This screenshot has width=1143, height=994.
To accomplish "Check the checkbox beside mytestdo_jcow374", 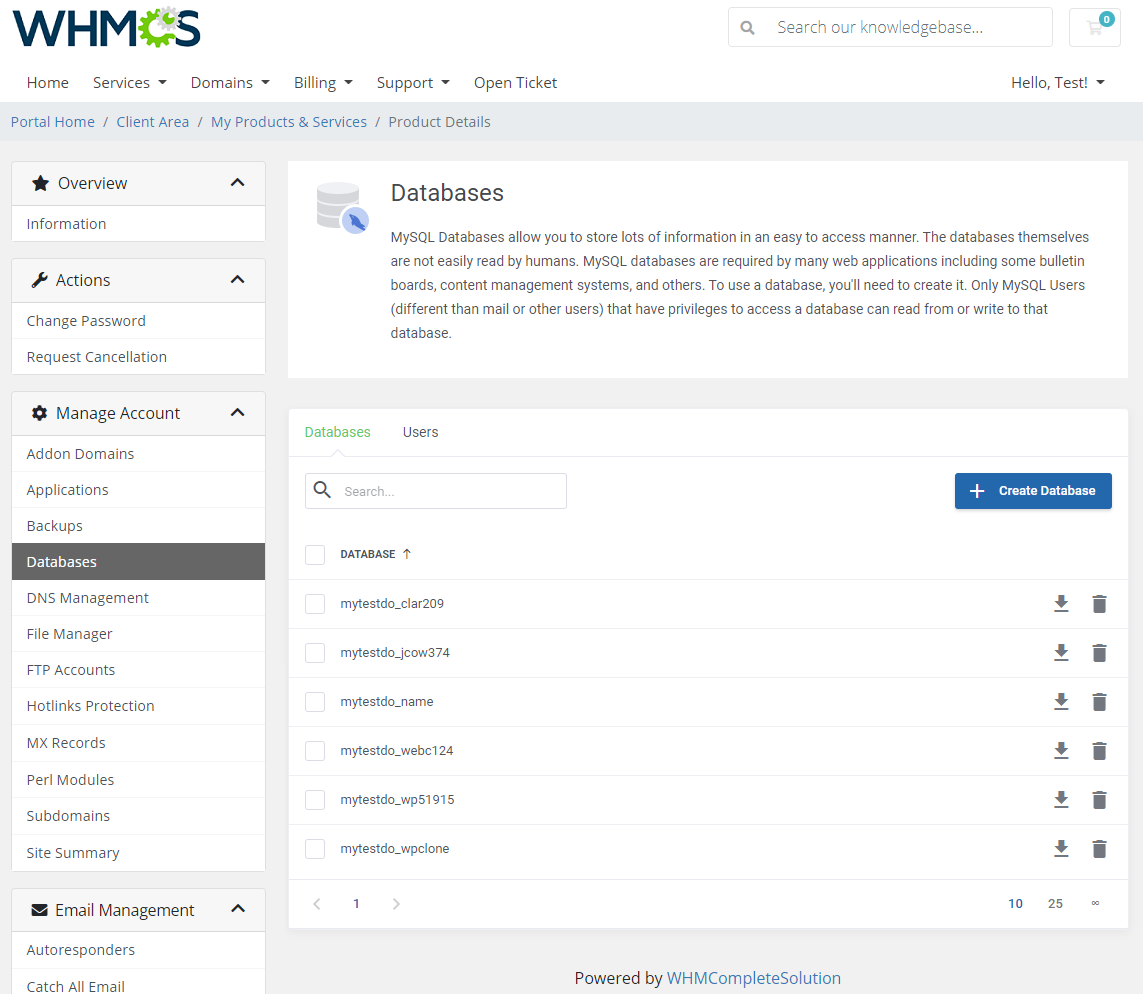I will (x=315, y=652).
